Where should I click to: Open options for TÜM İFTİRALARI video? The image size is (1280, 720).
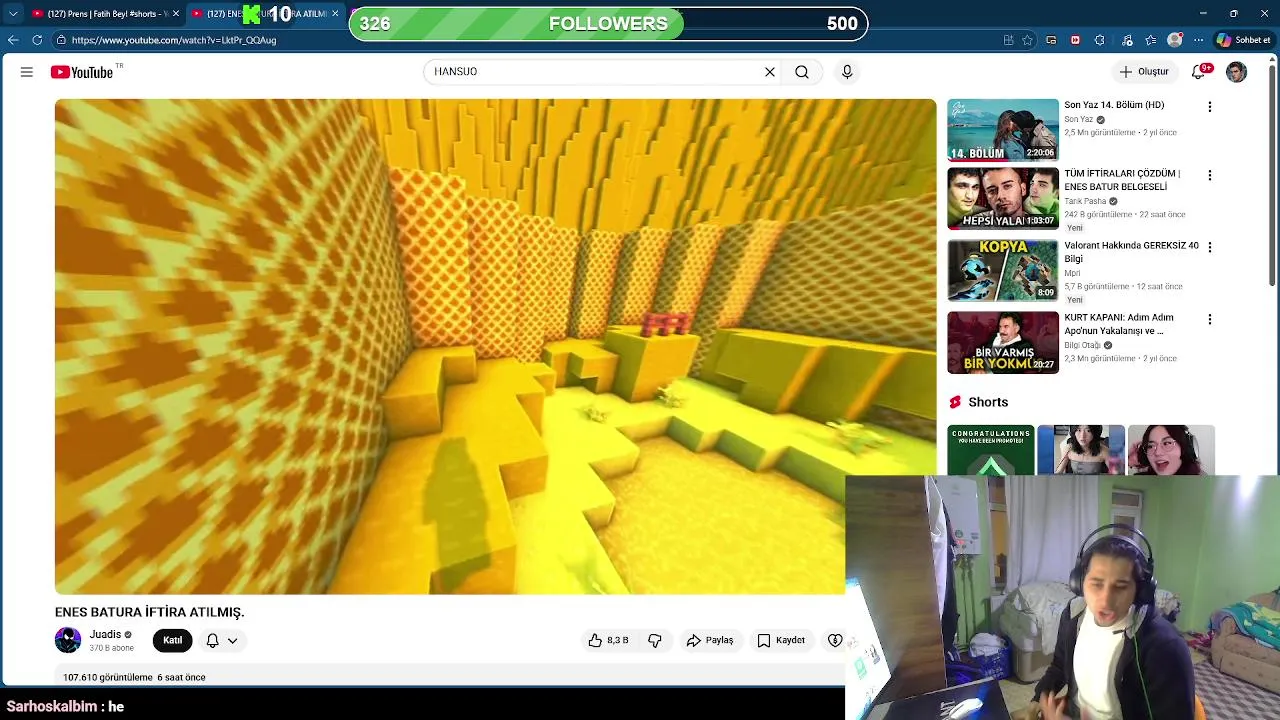click(1210, 176)
